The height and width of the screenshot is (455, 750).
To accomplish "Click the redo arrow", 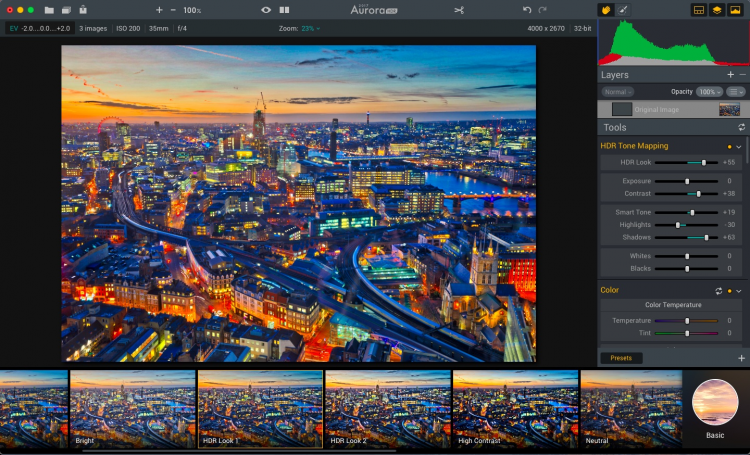I will 543,9.
